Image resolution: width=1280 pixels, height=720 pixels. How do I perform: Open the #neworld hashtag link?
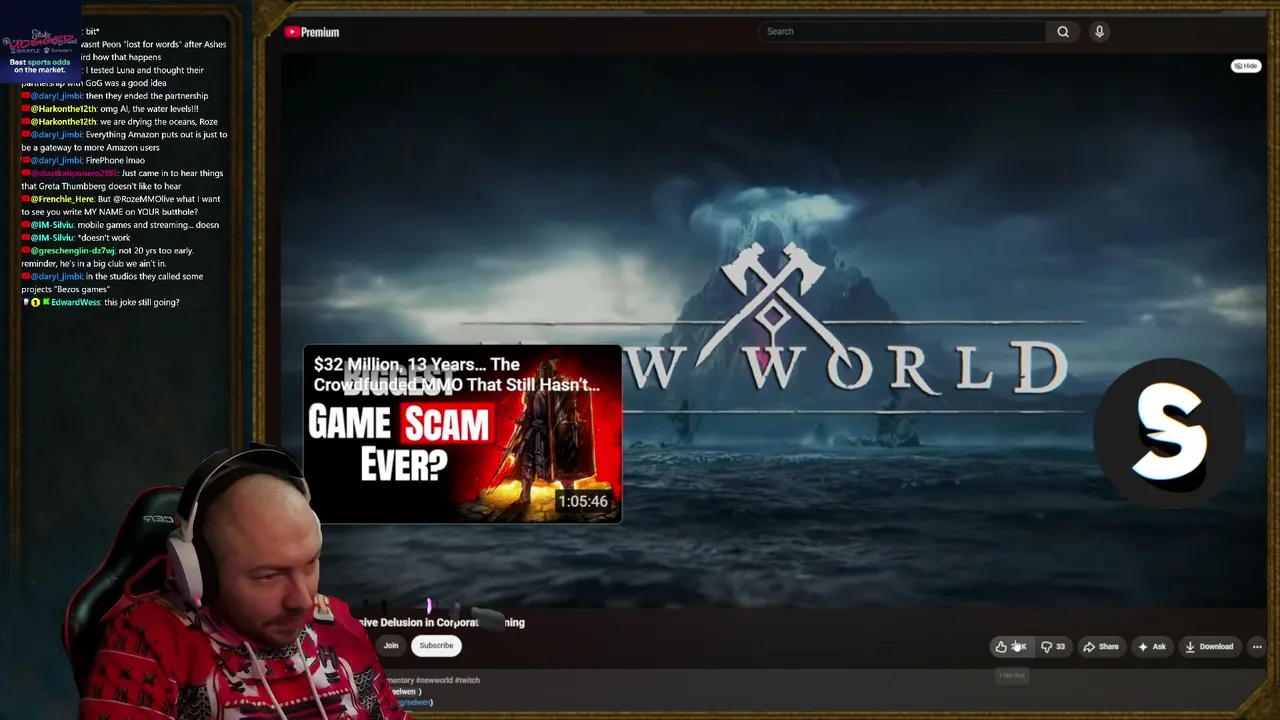[x=435, y=680]
